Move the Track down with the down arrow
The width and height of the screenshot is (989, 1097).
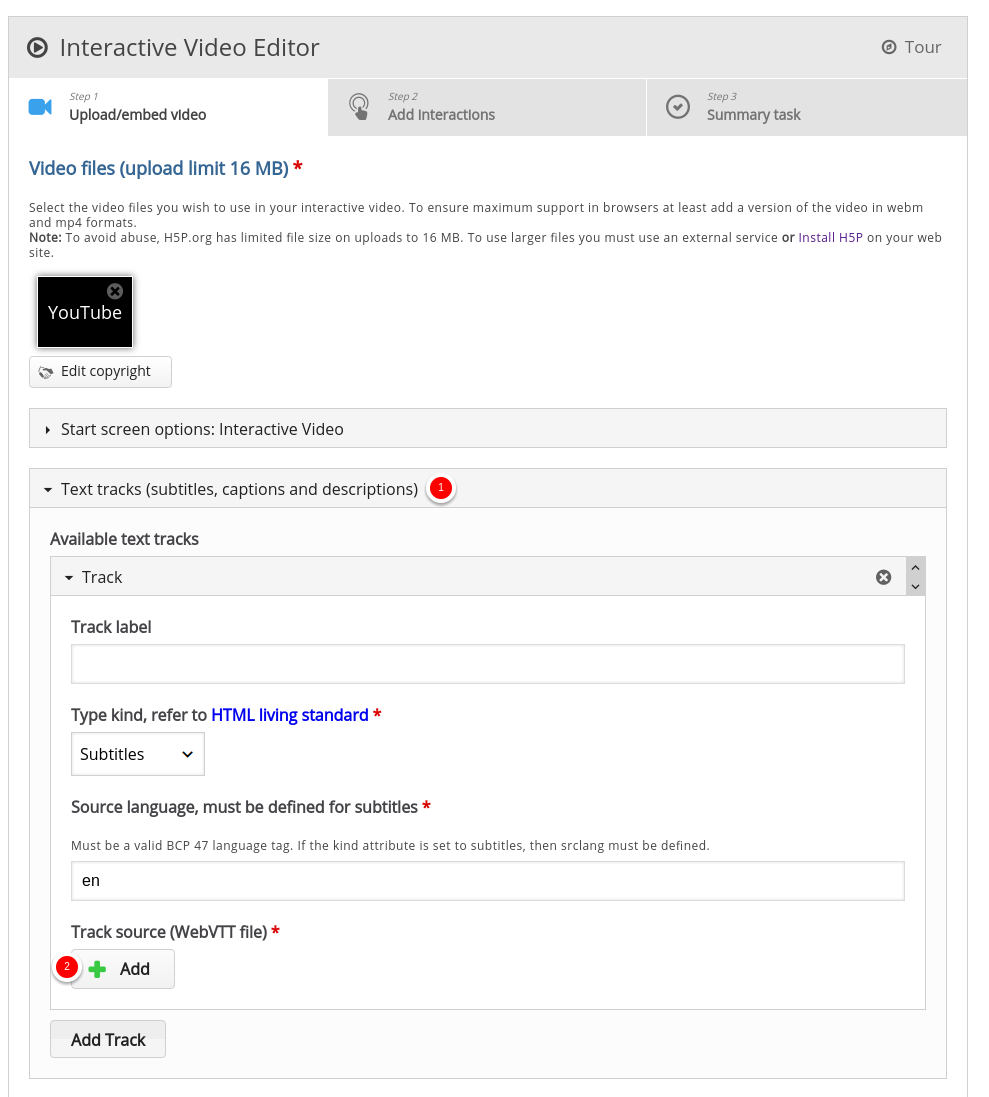tap(916, 586)
